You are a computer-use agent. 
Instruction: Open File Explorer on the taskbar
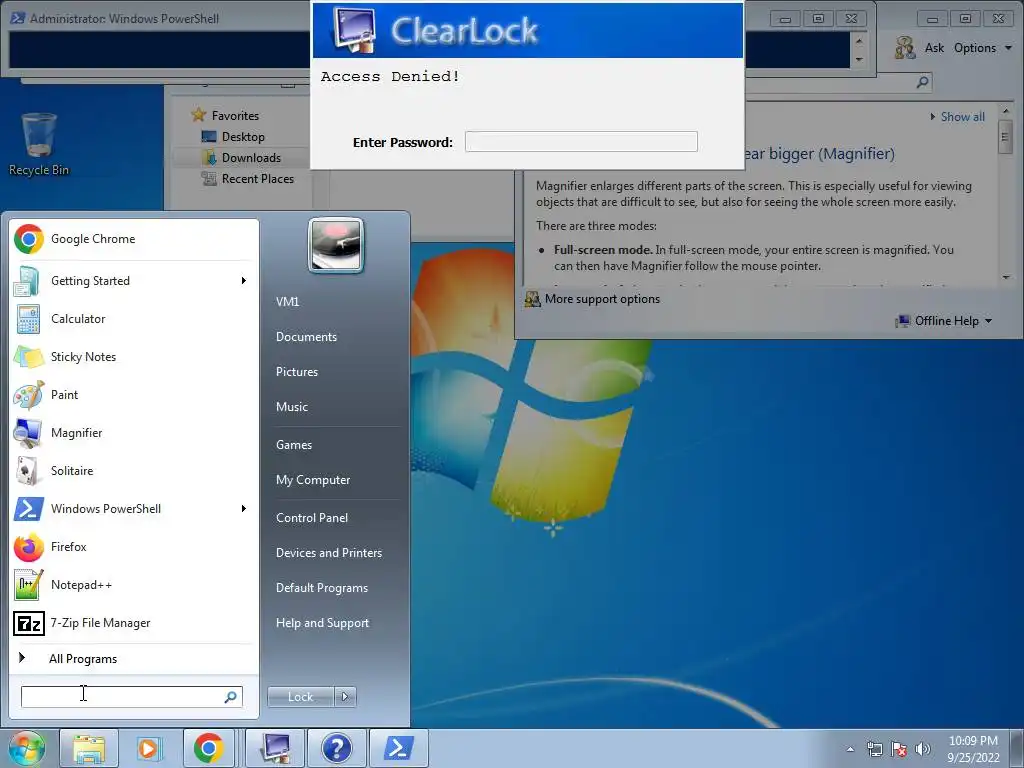[x=89, y=748]
